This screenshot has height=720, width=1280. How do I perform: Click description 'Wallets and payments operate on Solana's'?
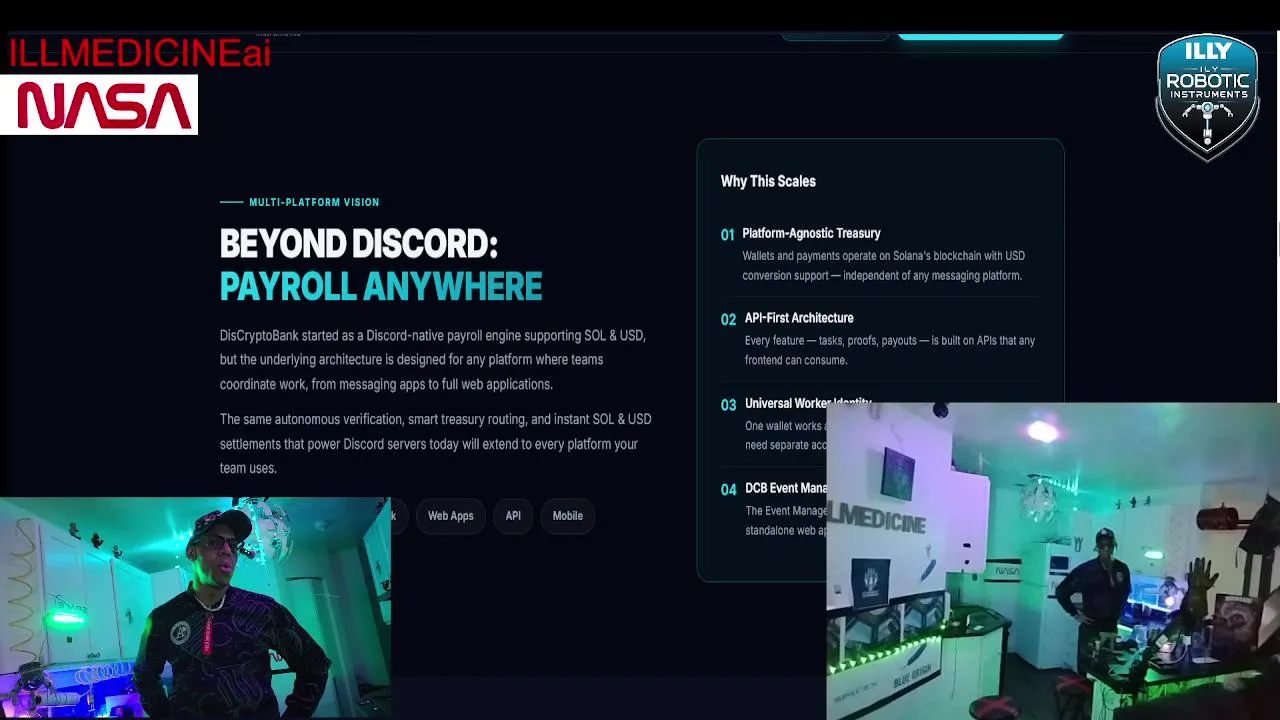883,266
